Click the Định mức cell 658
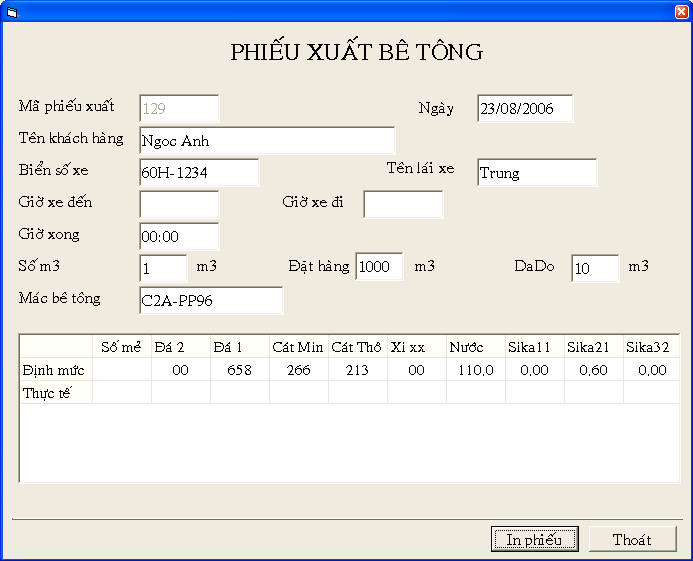The width and height of the screenshot is (693, 561). (240, 370)
